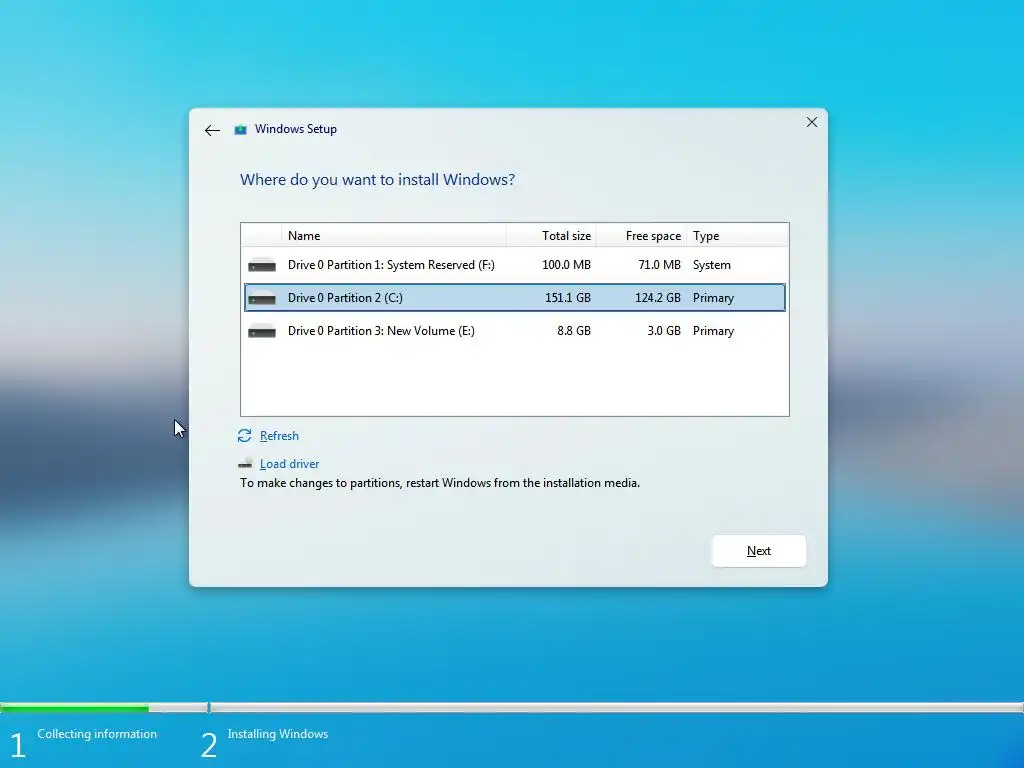
Task: Sort by the Total size column header
Action: [x=551, y=236]
